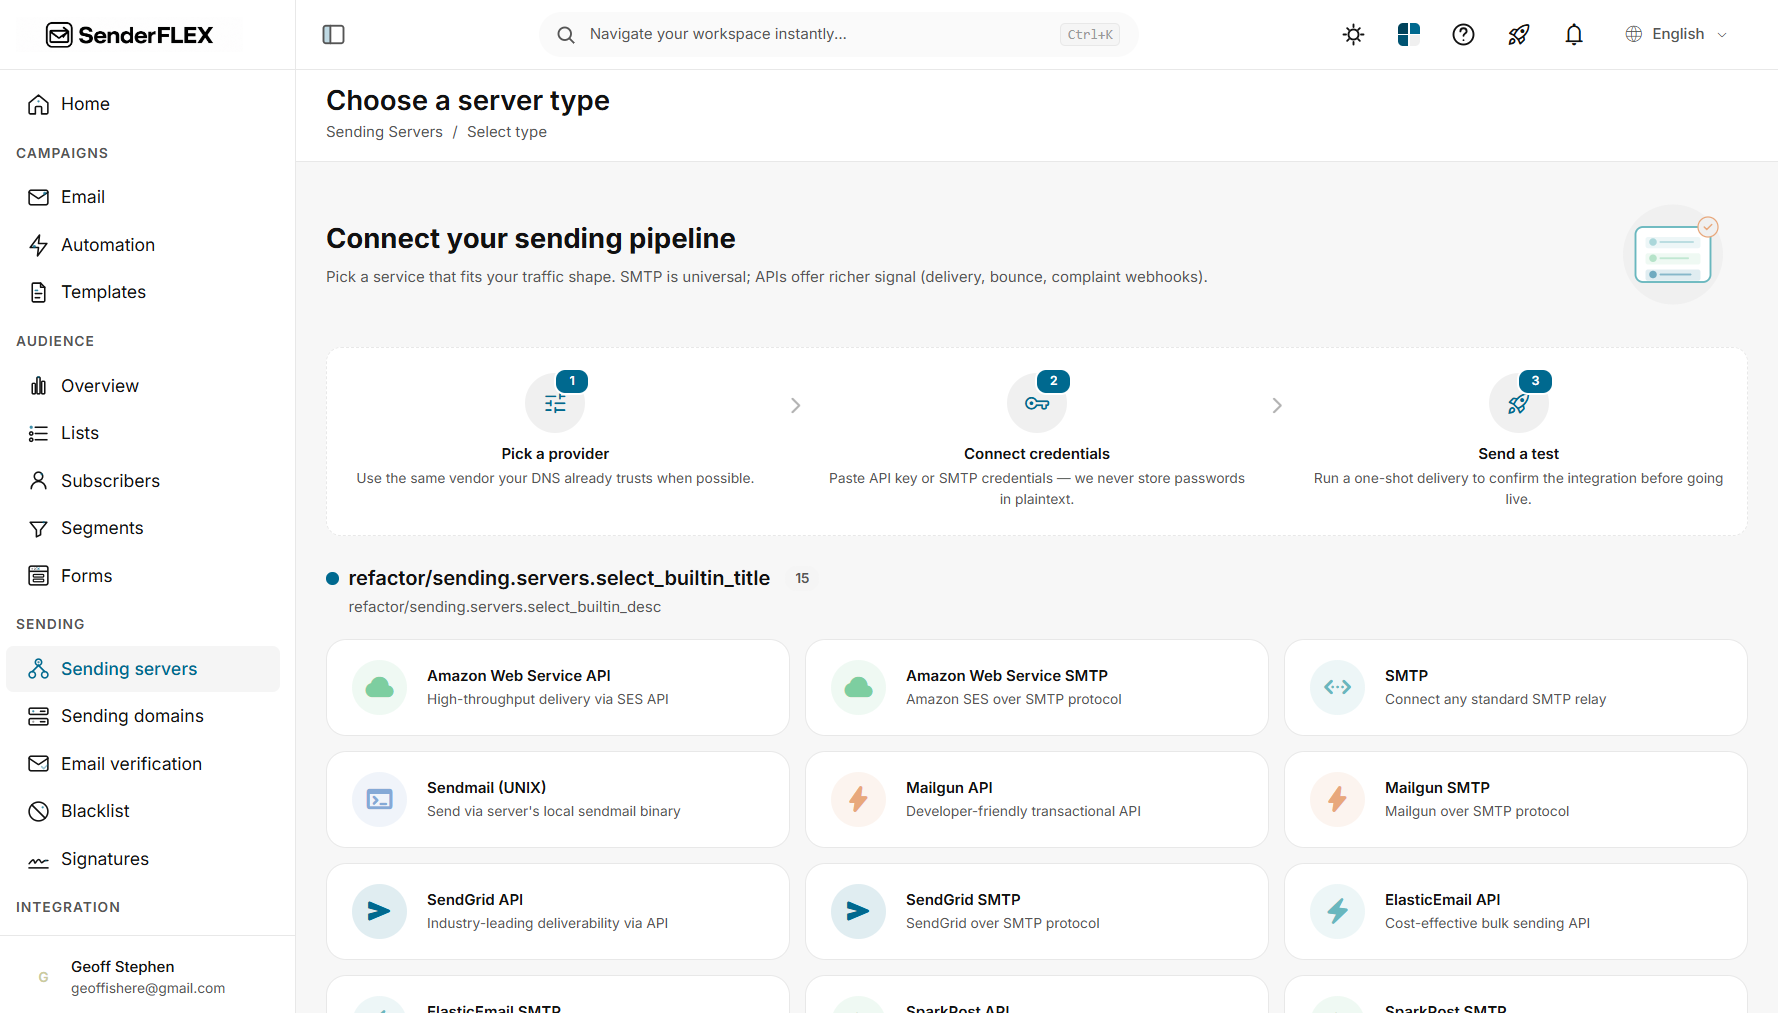The image size is (1778, 1013).
Task: Click the Subscribers person icon
Action: 39,481
